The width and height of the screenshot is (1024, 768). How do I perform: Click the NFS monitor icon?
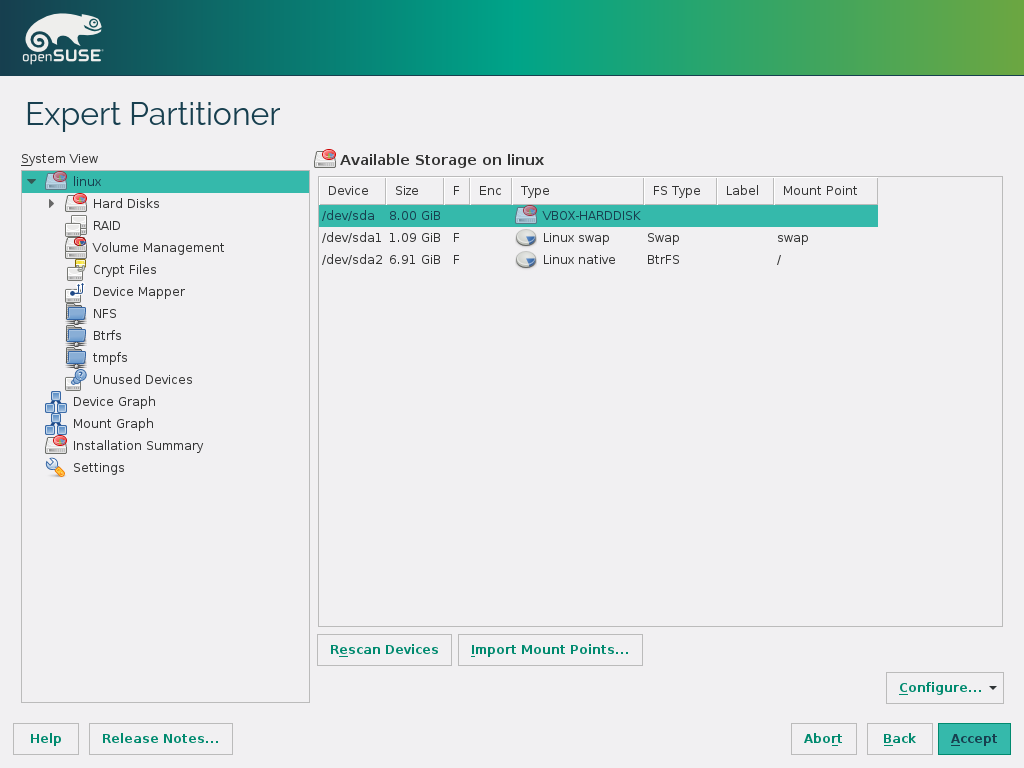click(x=76, y=314)
